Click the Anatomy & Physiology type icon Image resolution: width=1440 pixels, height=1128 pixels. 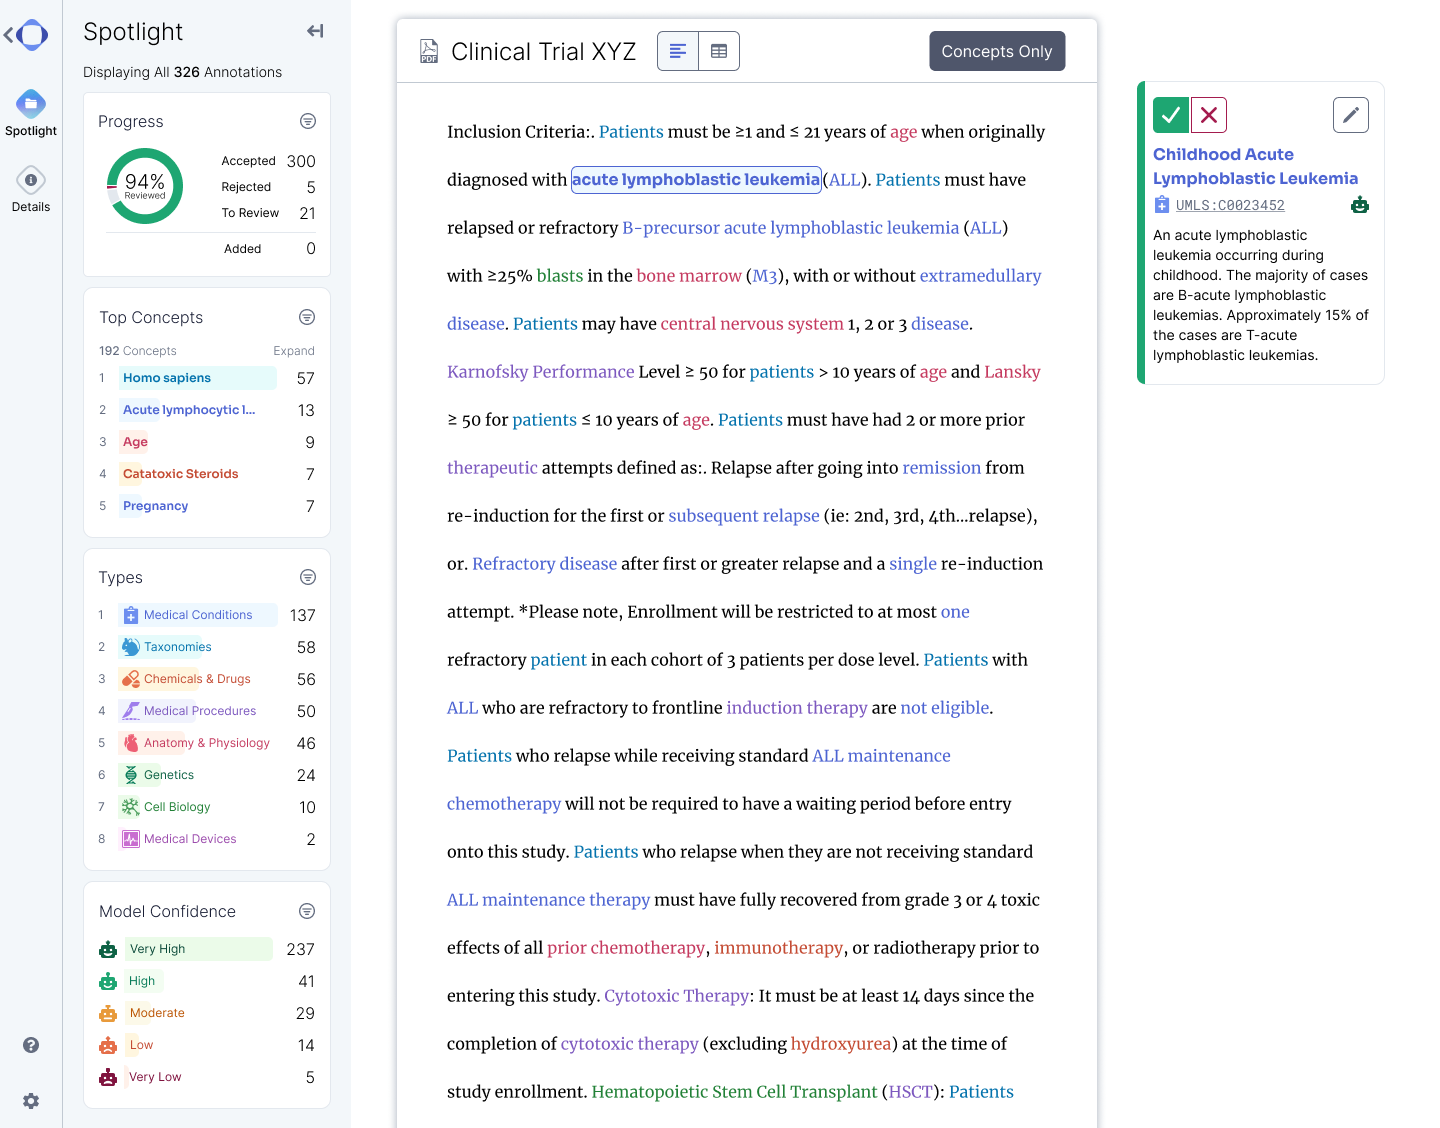[131, 743]
